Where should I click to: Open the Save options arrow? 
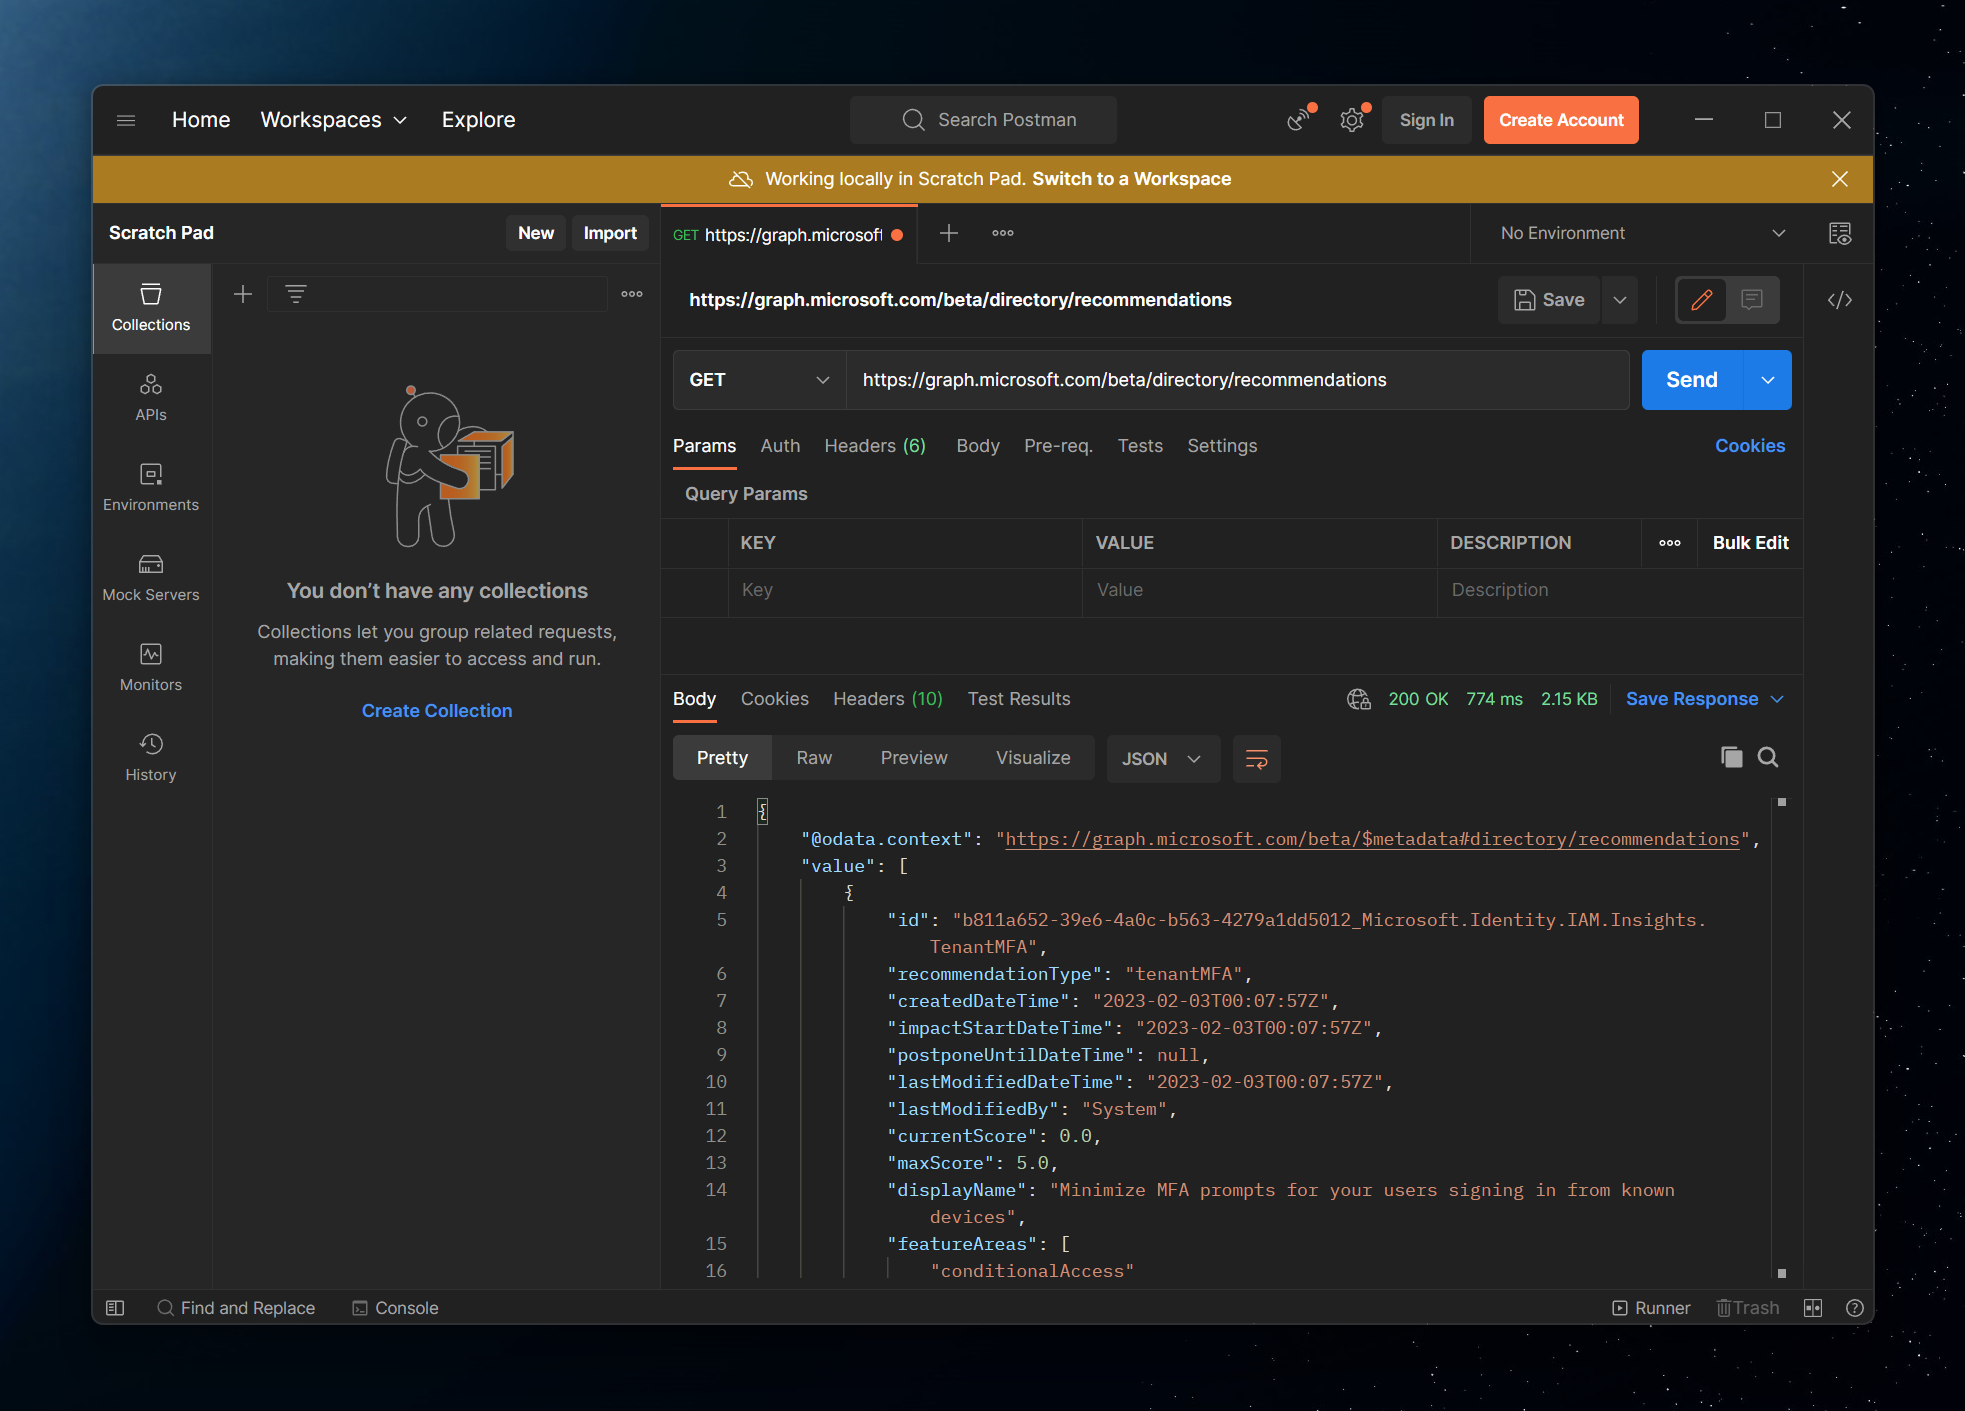1620,300
